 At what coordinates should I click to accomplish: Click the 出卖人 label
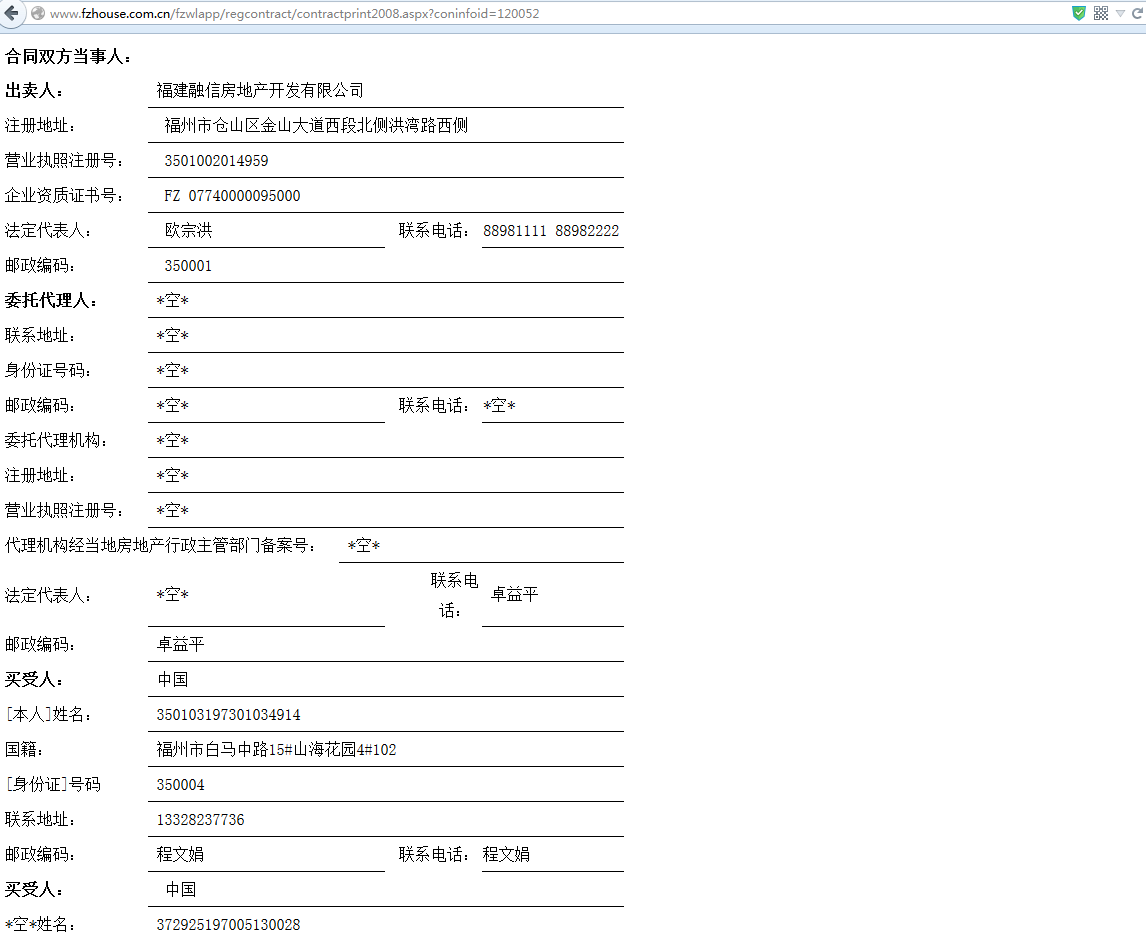pyautogui.click(x=34, y=91)
